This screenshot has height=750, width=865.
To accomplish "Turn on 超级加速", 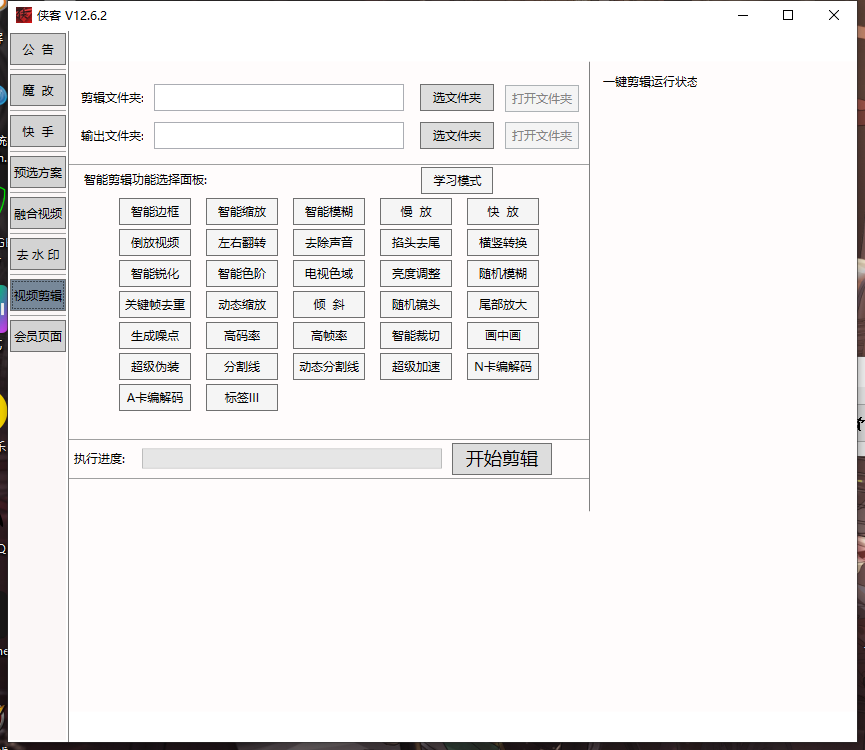I will (x=416, y=367).
